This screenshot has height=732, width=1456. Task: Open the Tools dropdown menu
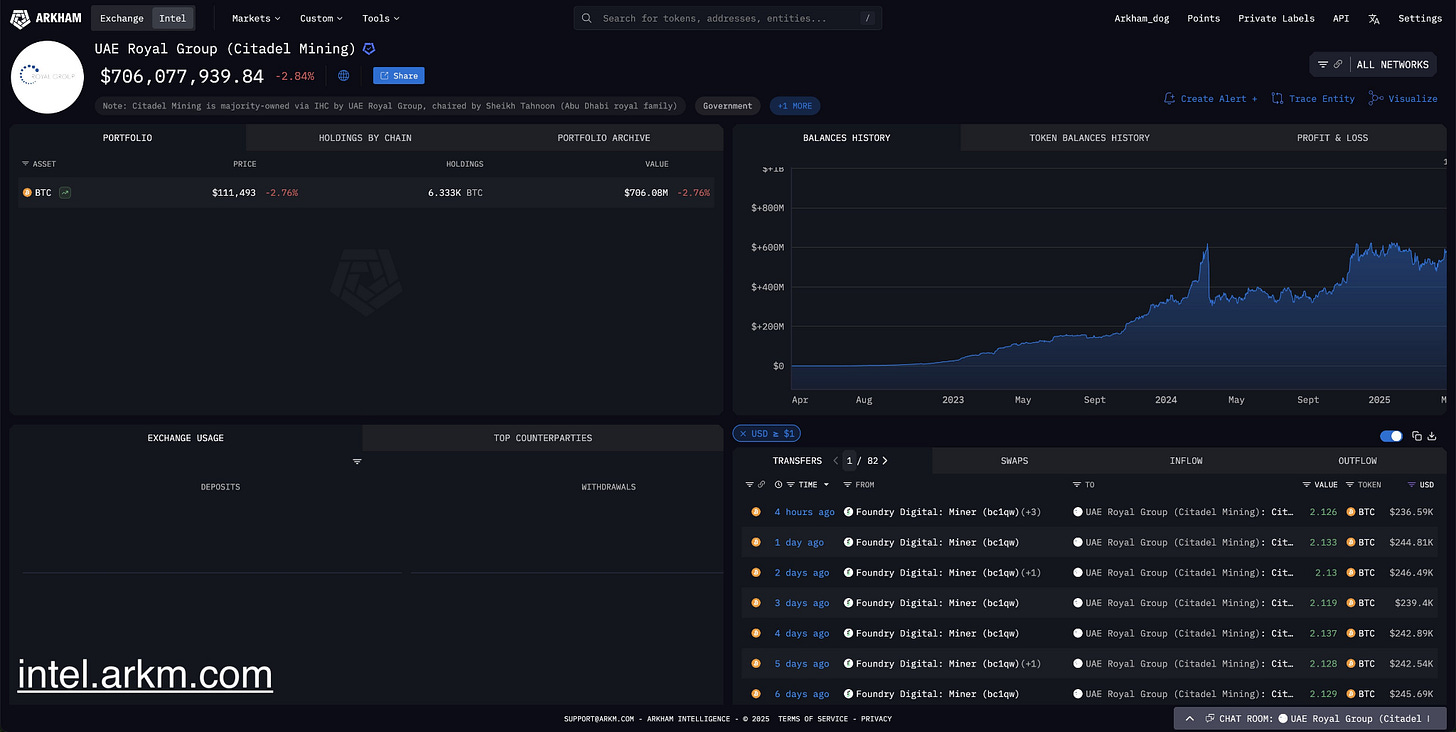pyautogui.click(x=380, y=18)
